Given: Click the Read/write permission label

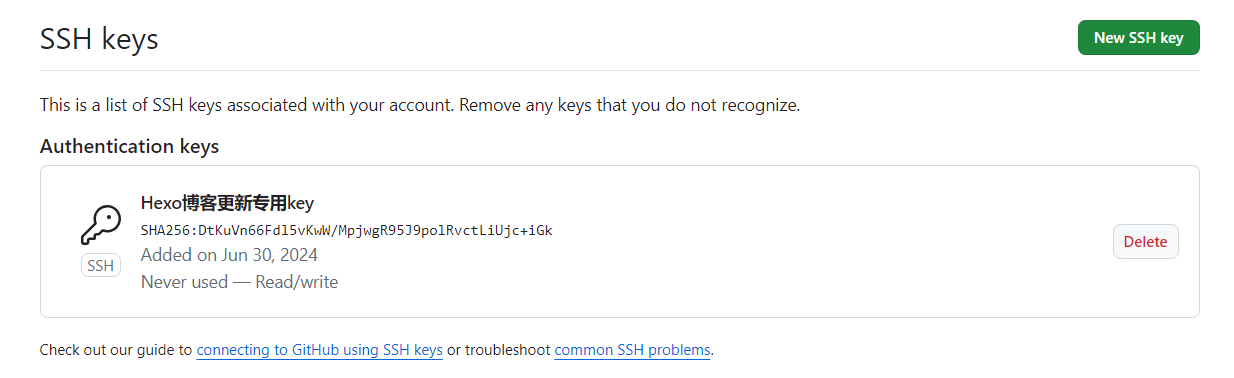Looking at the screenshot, I should click(x=295, y=282).
